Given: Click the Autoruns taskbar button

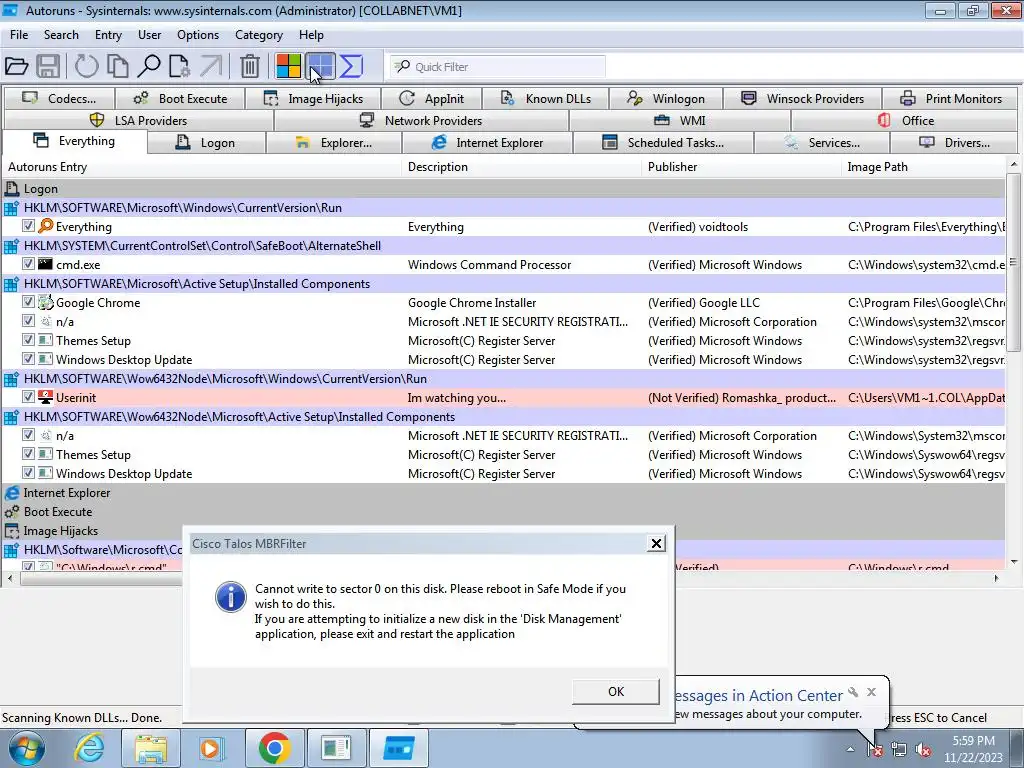Looking at the screenshot, I should 399,748.
